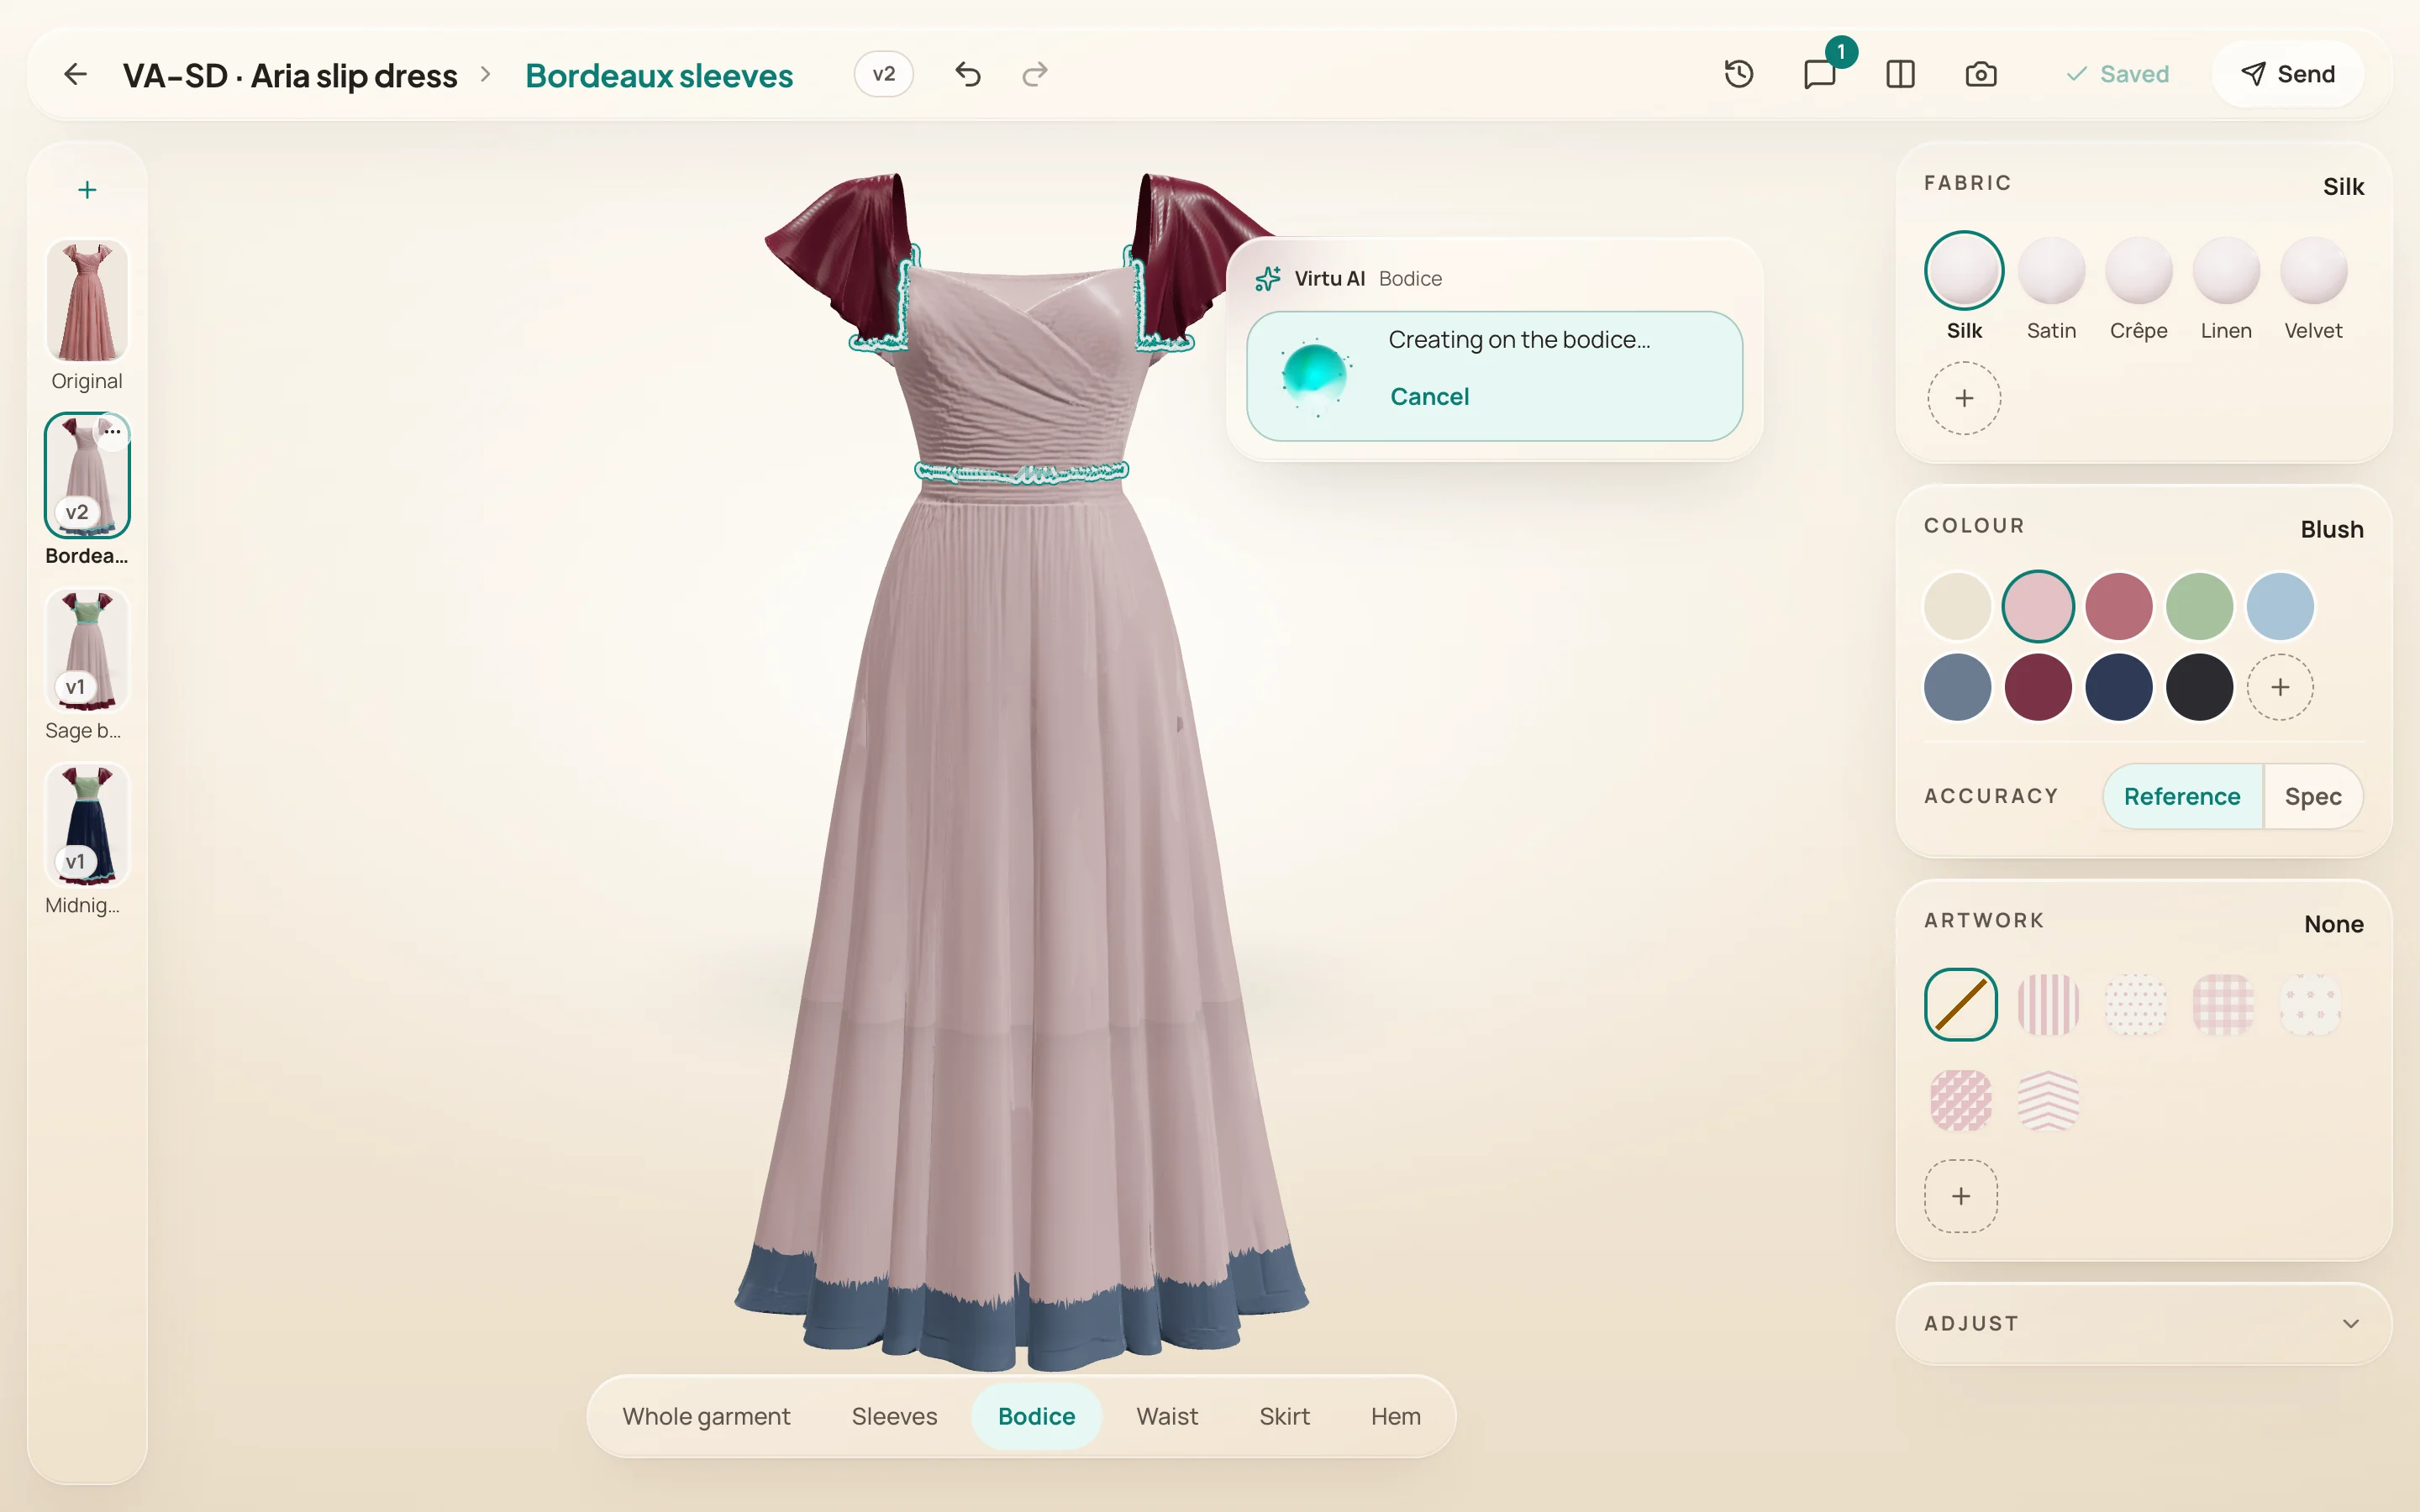Choose gingham check artwork

[x=2223, y=1004]
